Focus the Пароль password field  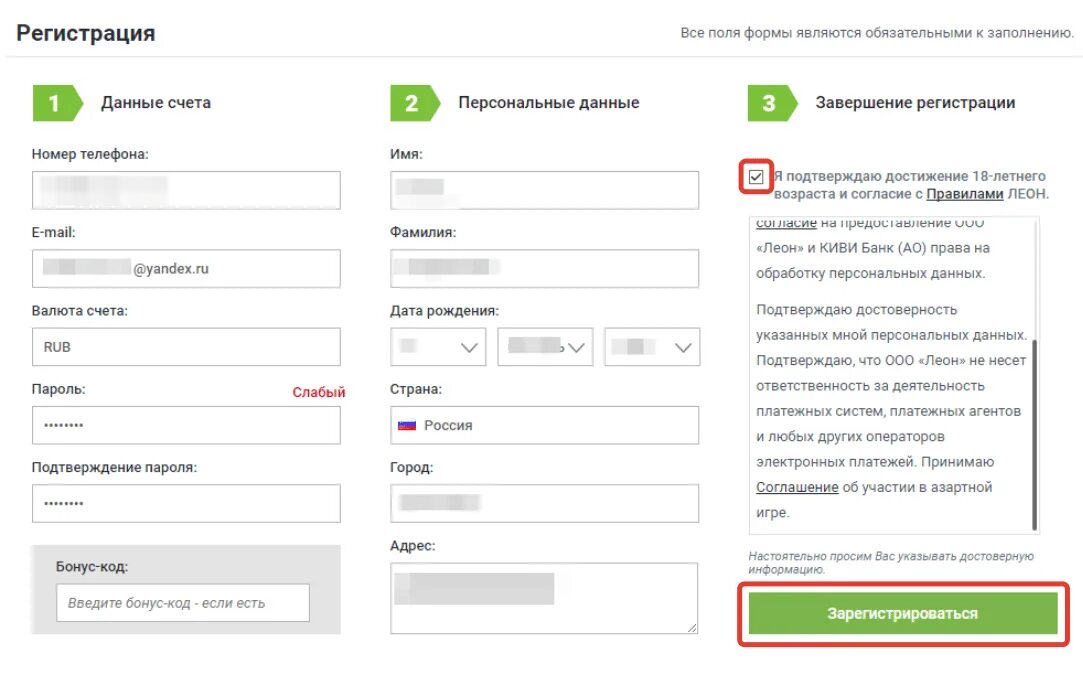(186, 425)
